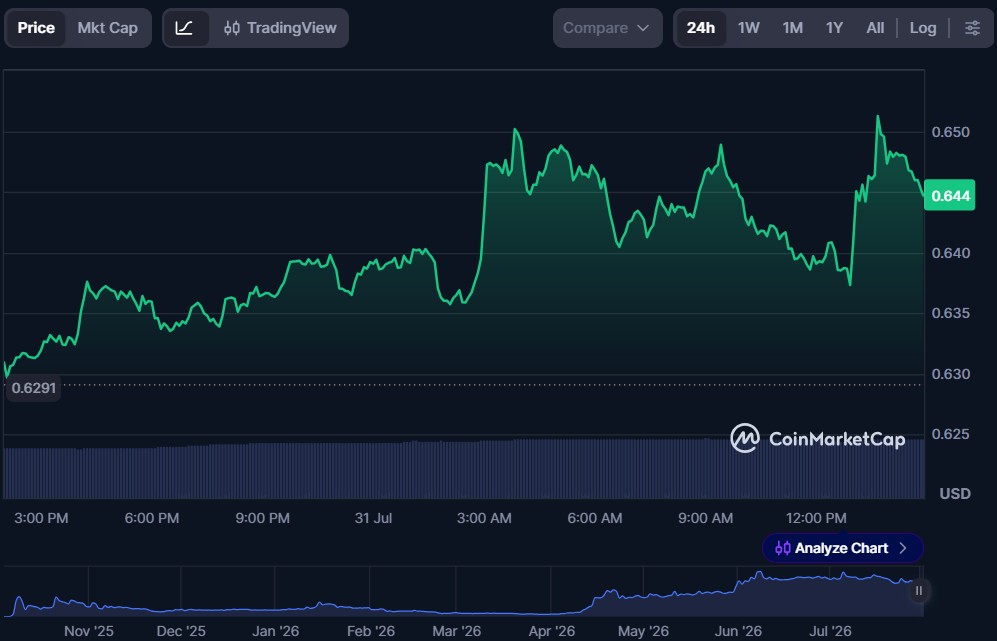Click Mar '26 on the overview timeline
The height and width of the screenshot is (641, 997).
(x=457, y=631)
